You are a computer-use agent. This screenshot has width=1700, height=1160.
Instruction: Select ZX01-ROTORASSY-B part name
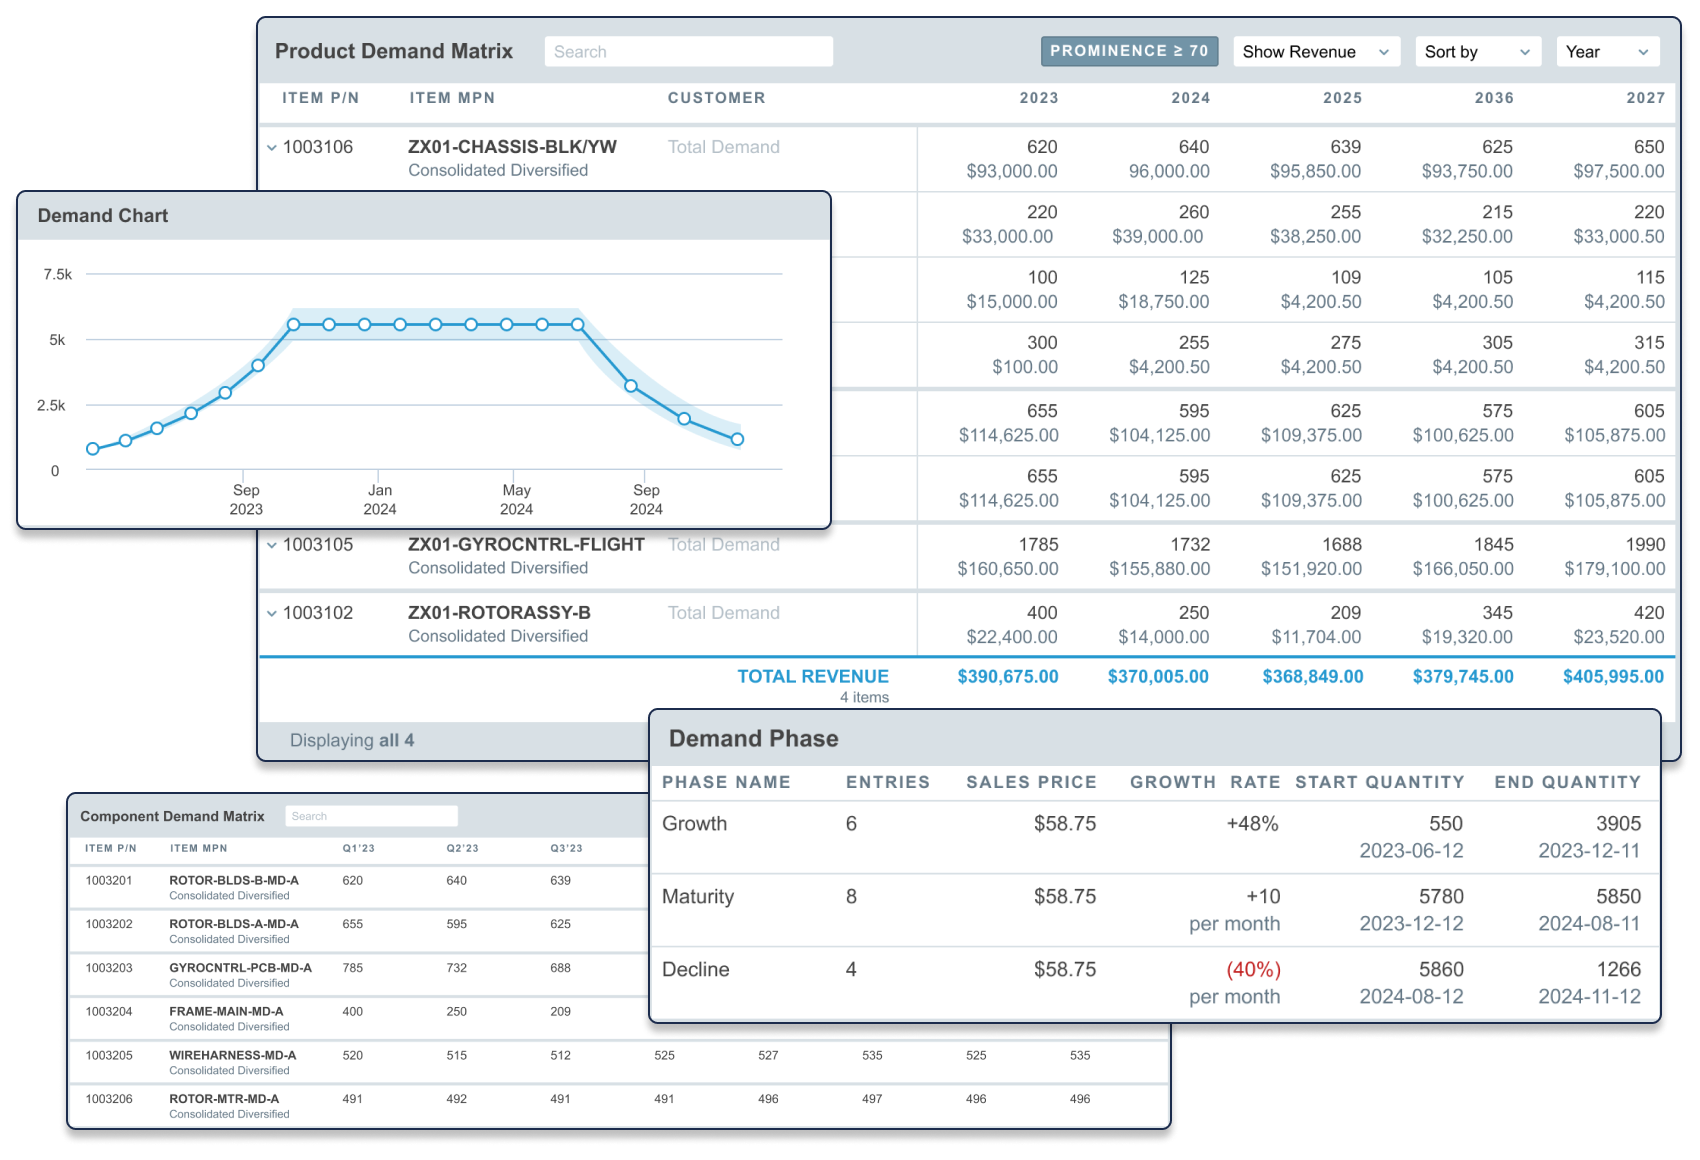pyautogui.click(x=499, y=612)
